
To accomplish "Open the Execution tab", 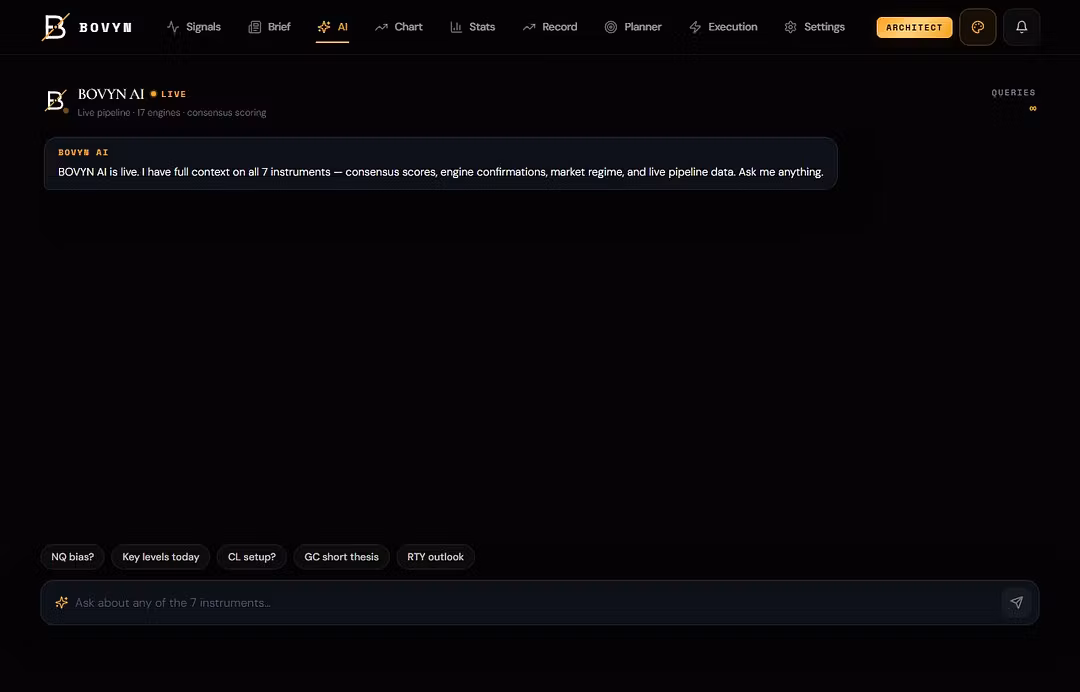I will click(723, 27).
